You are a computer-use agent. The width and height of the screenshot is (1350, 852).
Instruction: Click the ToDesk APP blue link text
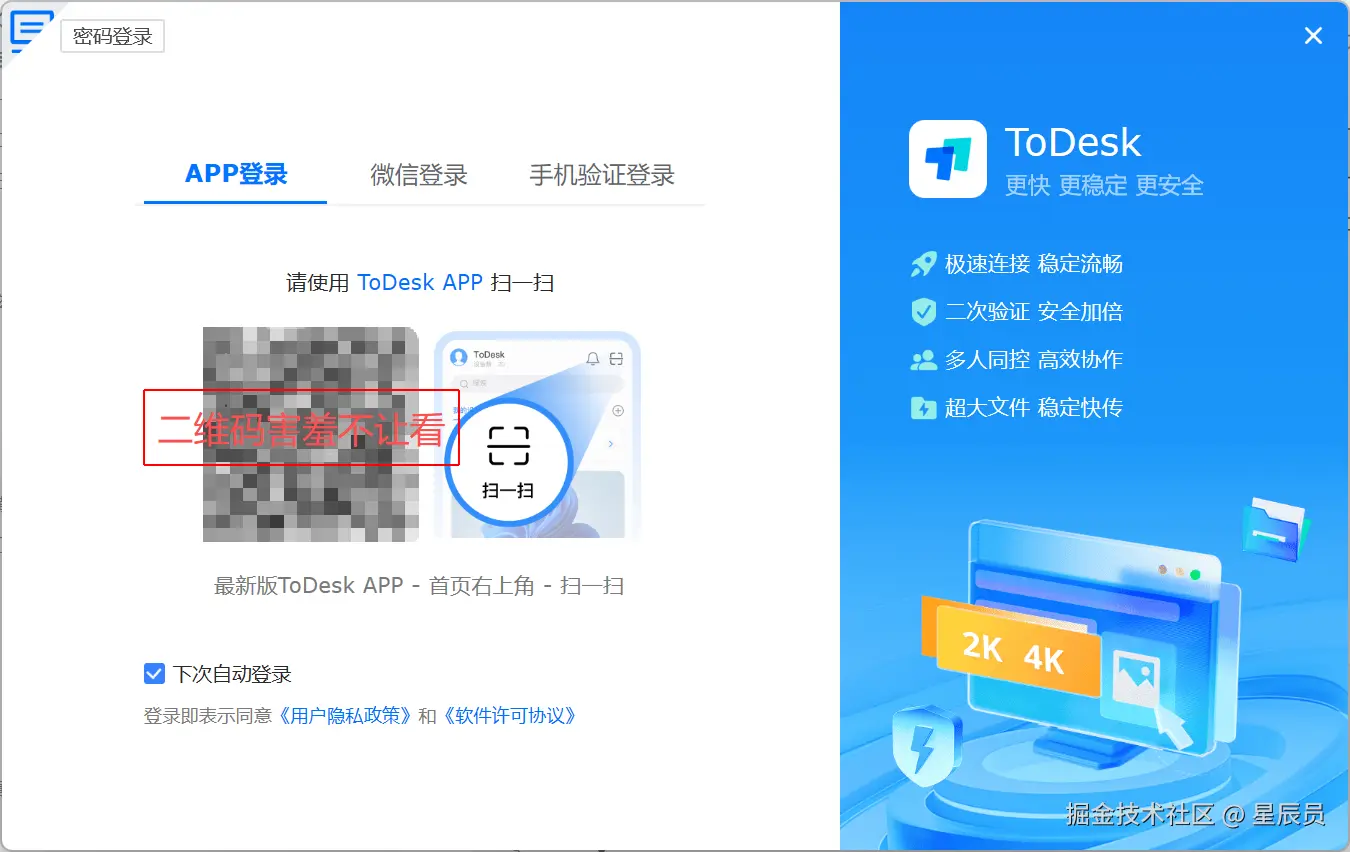[x=420, y=283]
